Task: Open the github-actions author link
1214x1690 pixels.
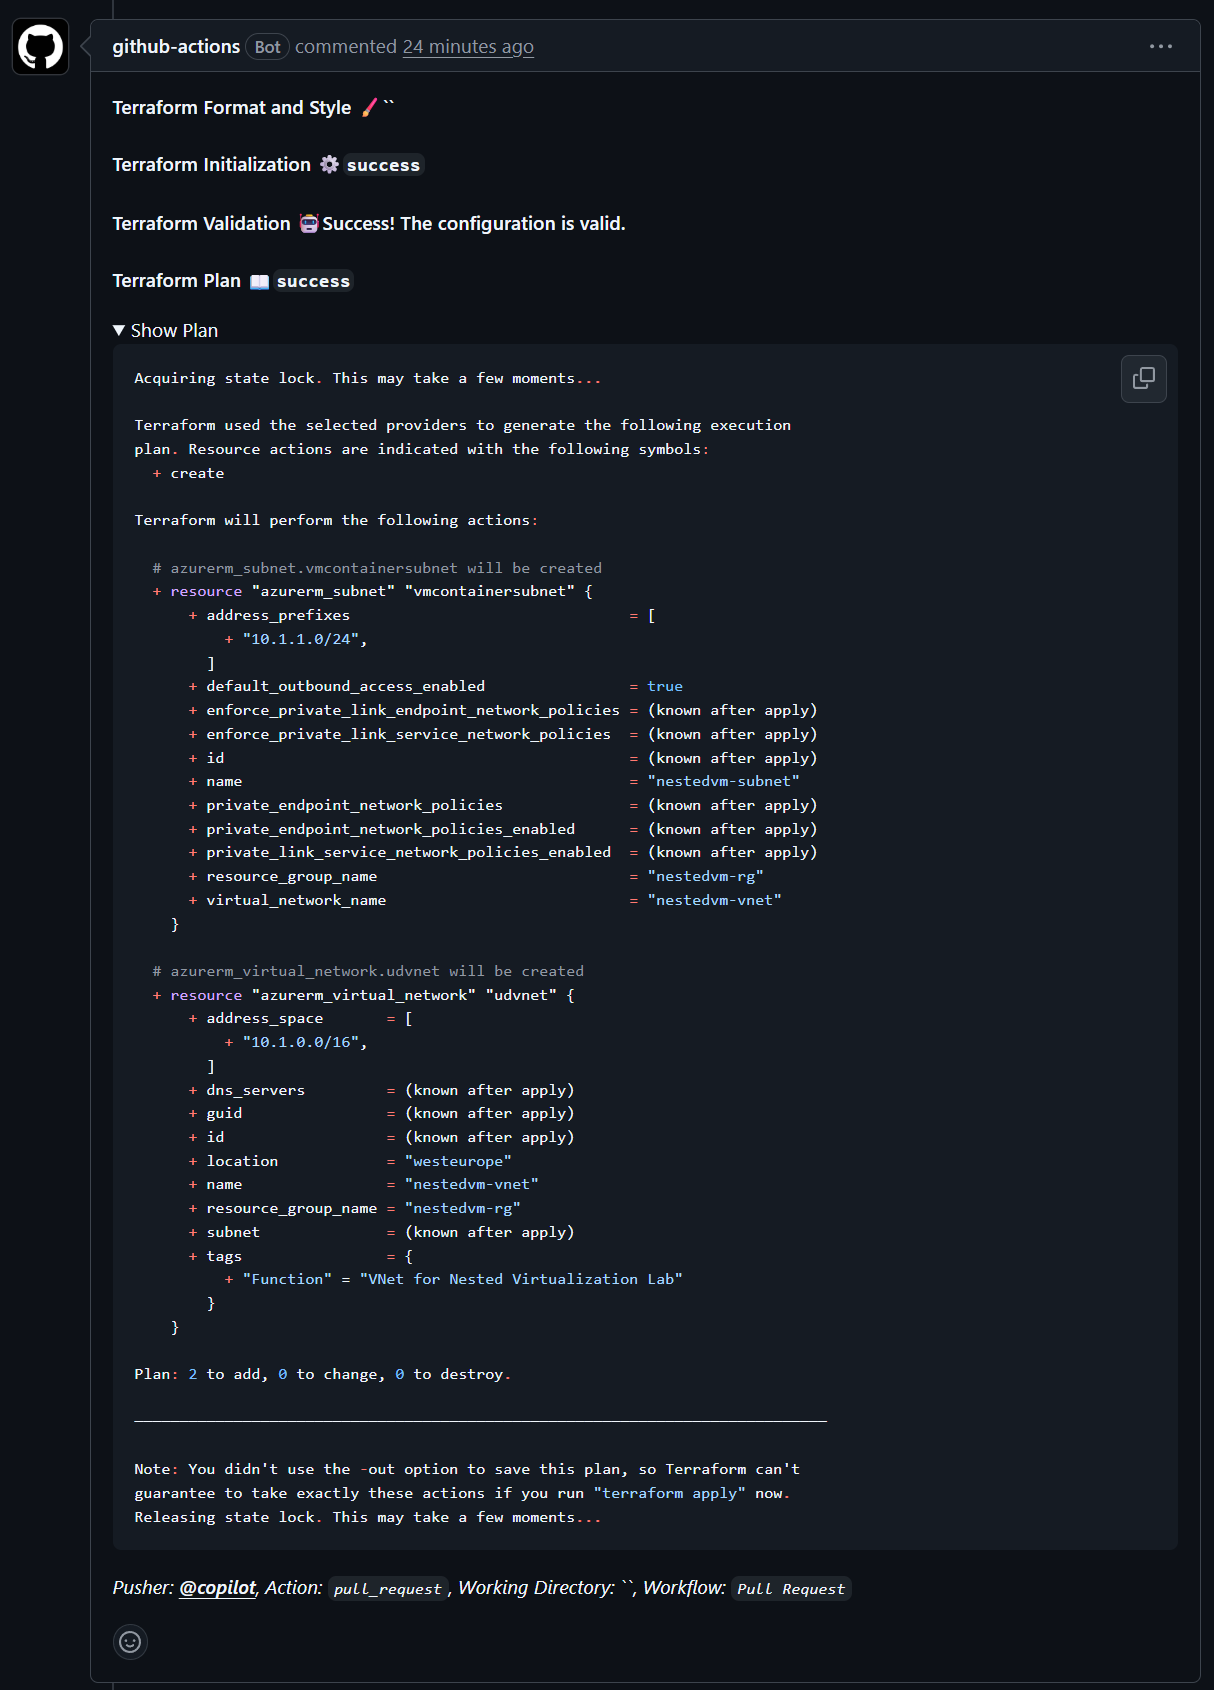Action: tap(176, 46)
